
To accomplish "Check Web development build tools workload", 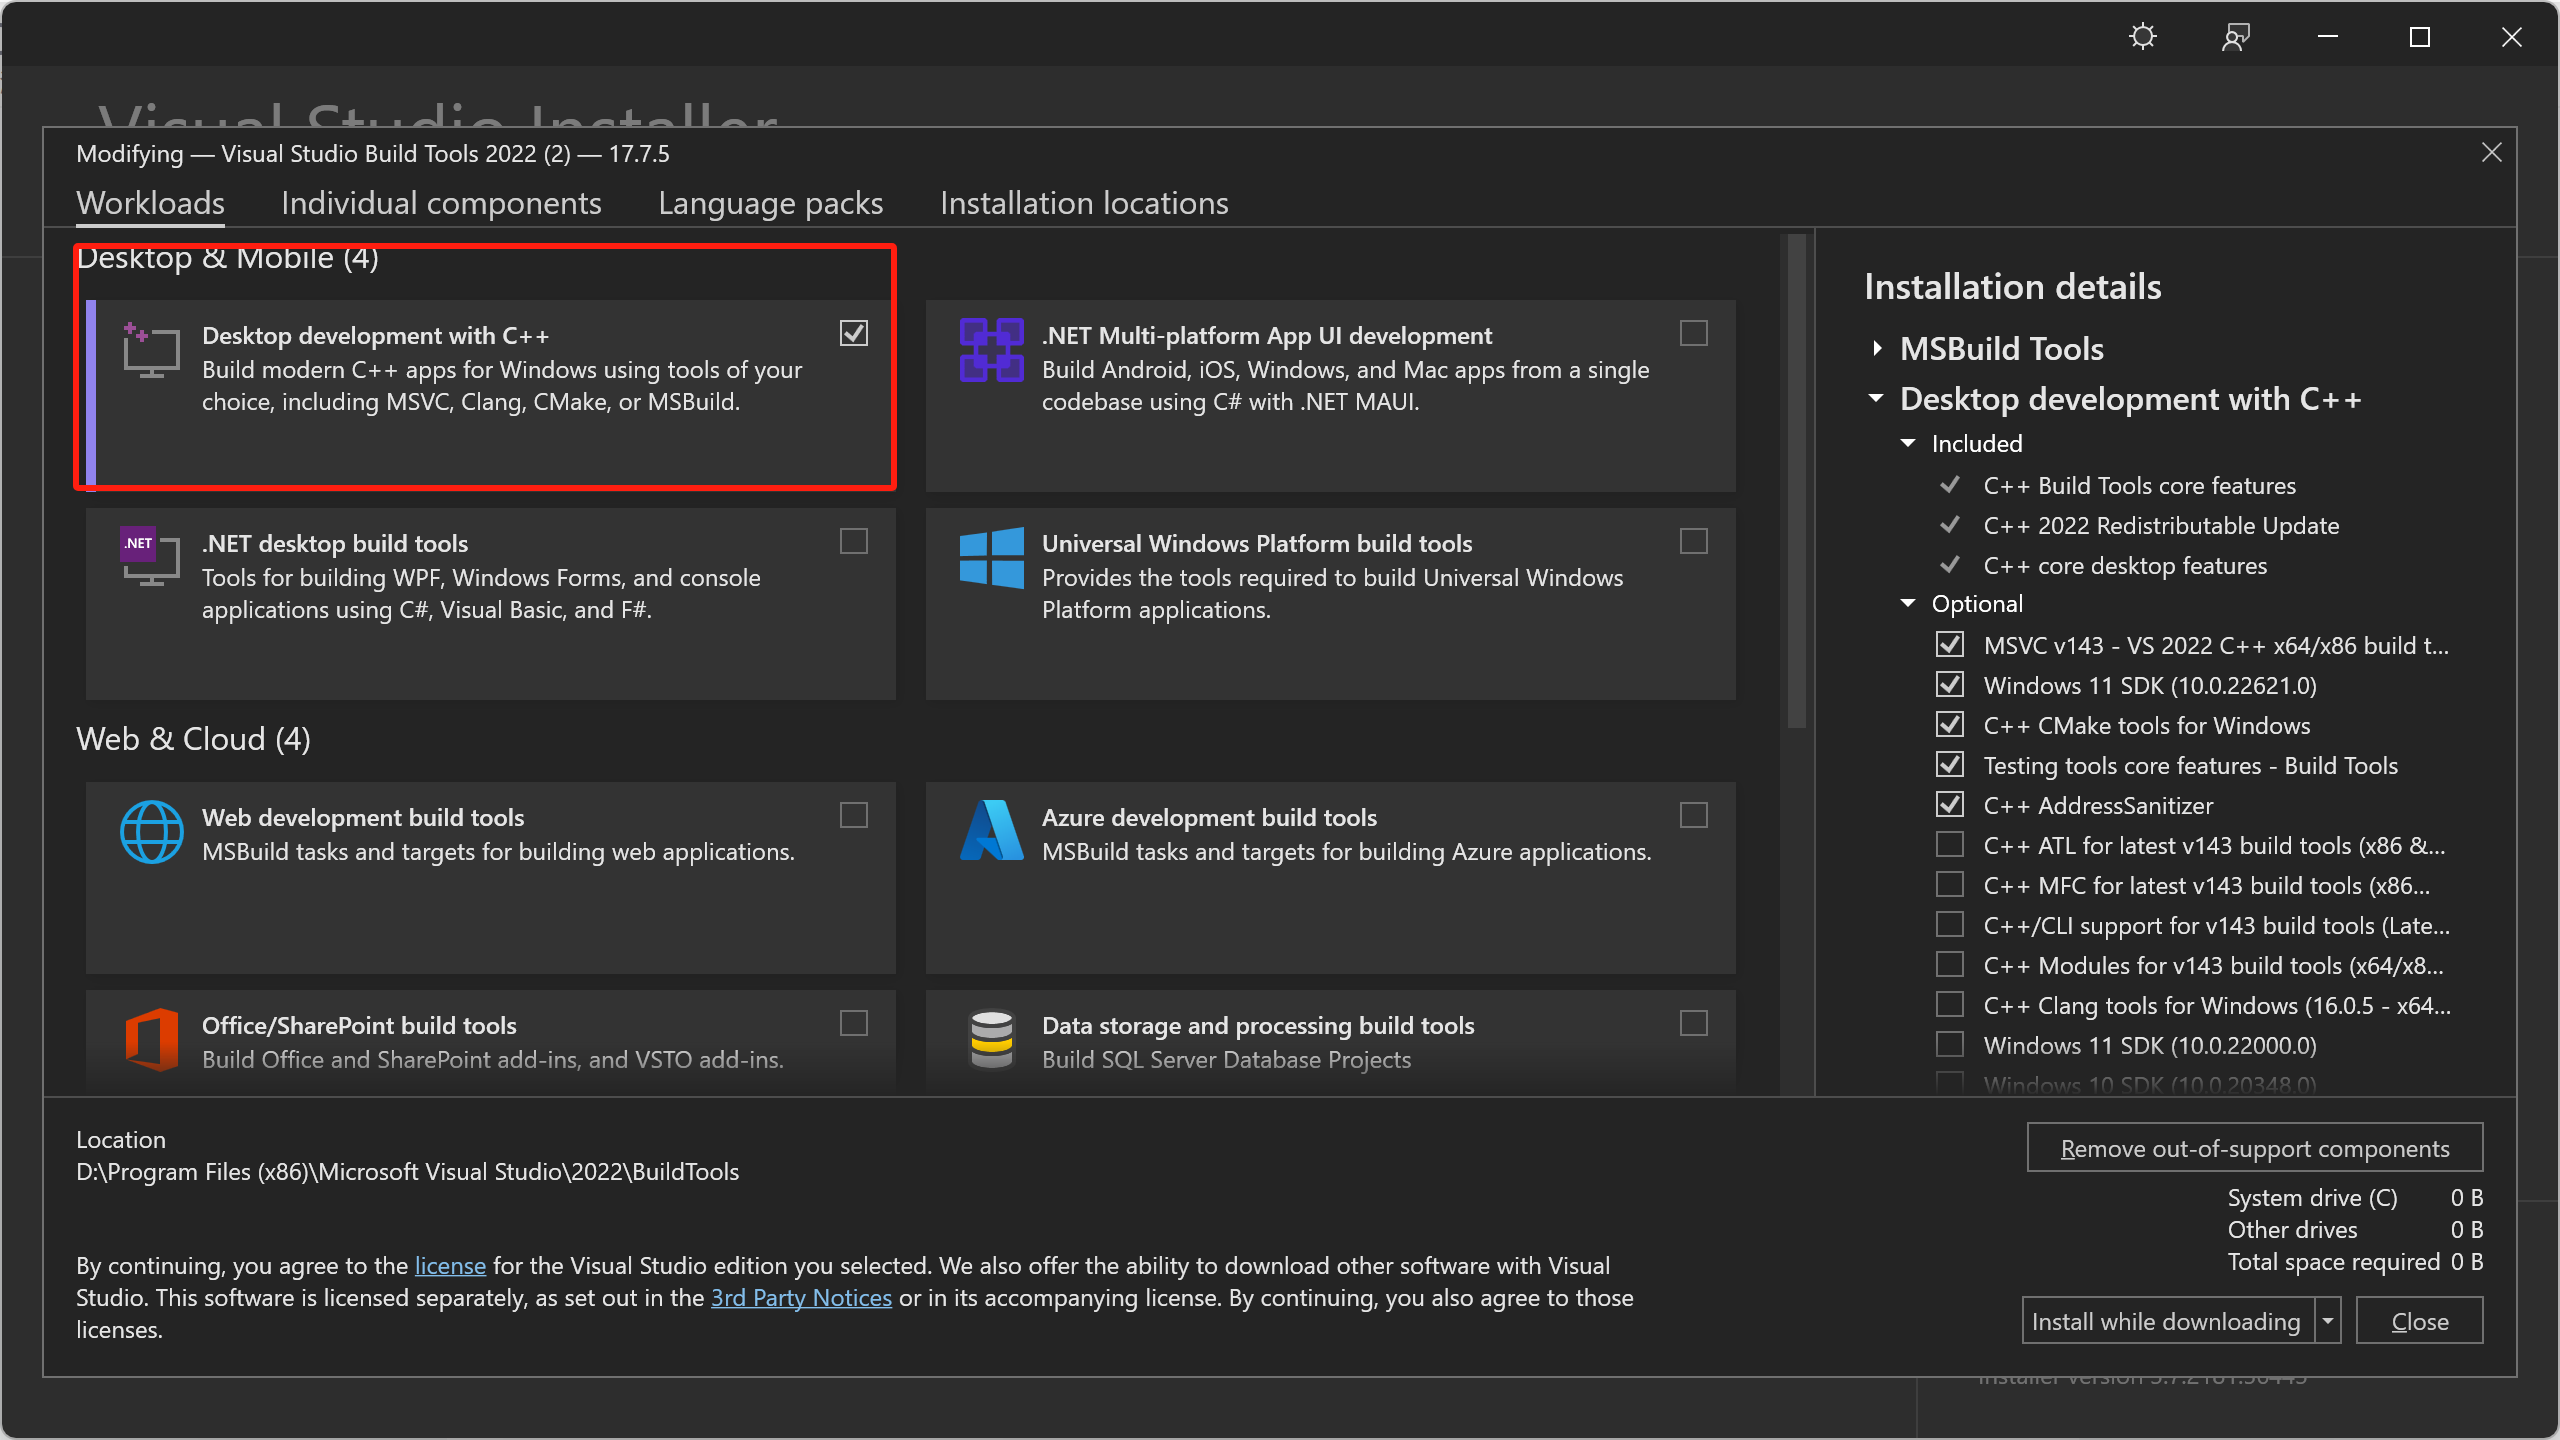I will (854, 815).
